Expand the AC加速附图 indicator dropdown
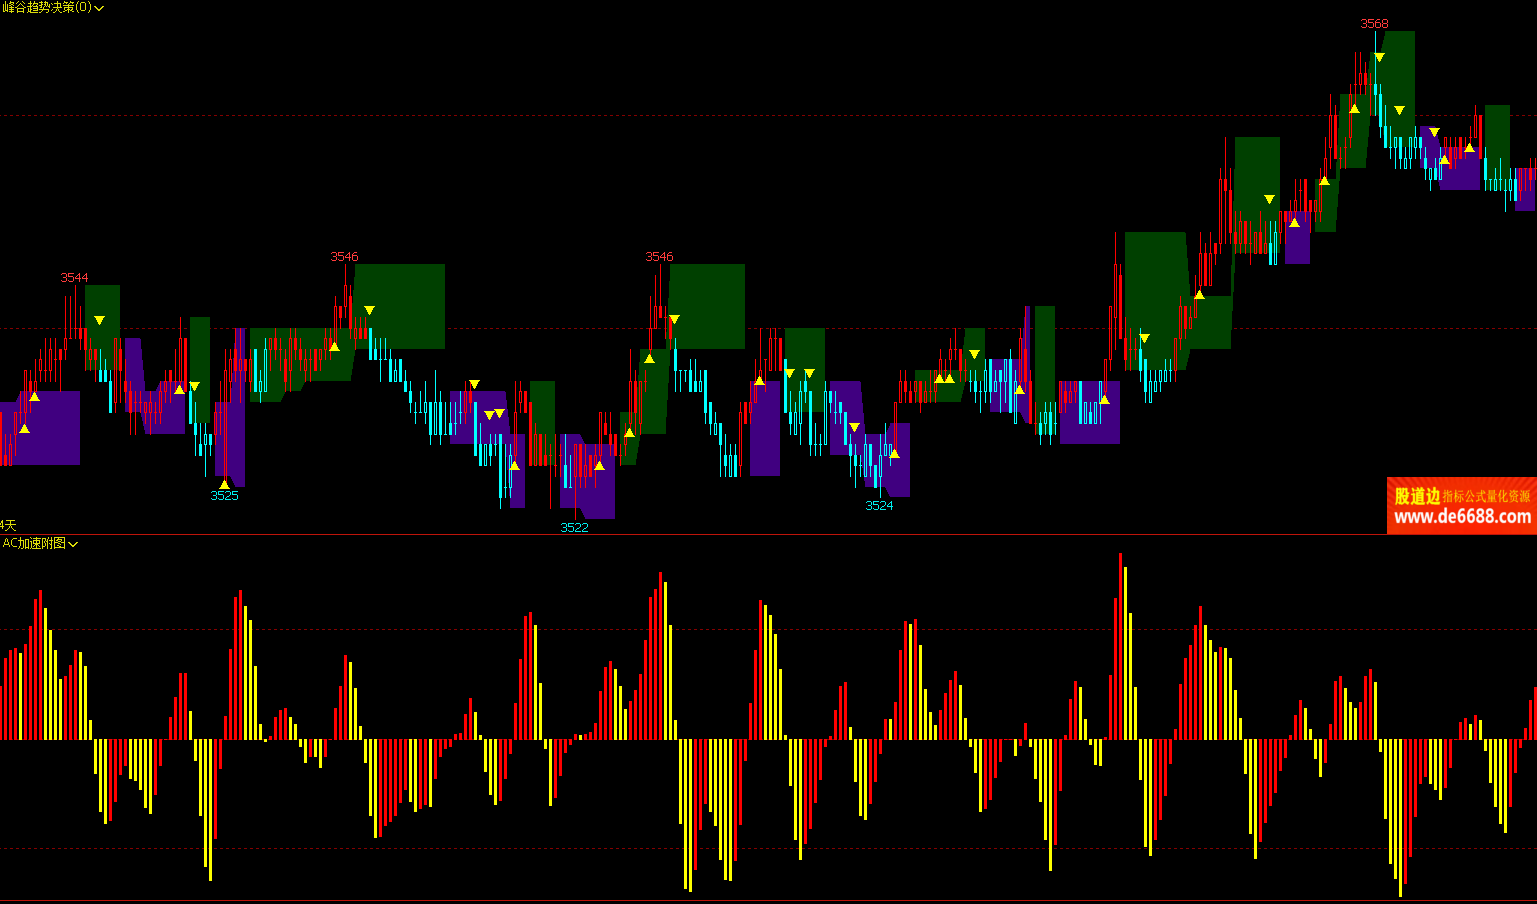Screen dimensions: 1537x904 click(x=73, y=544)
